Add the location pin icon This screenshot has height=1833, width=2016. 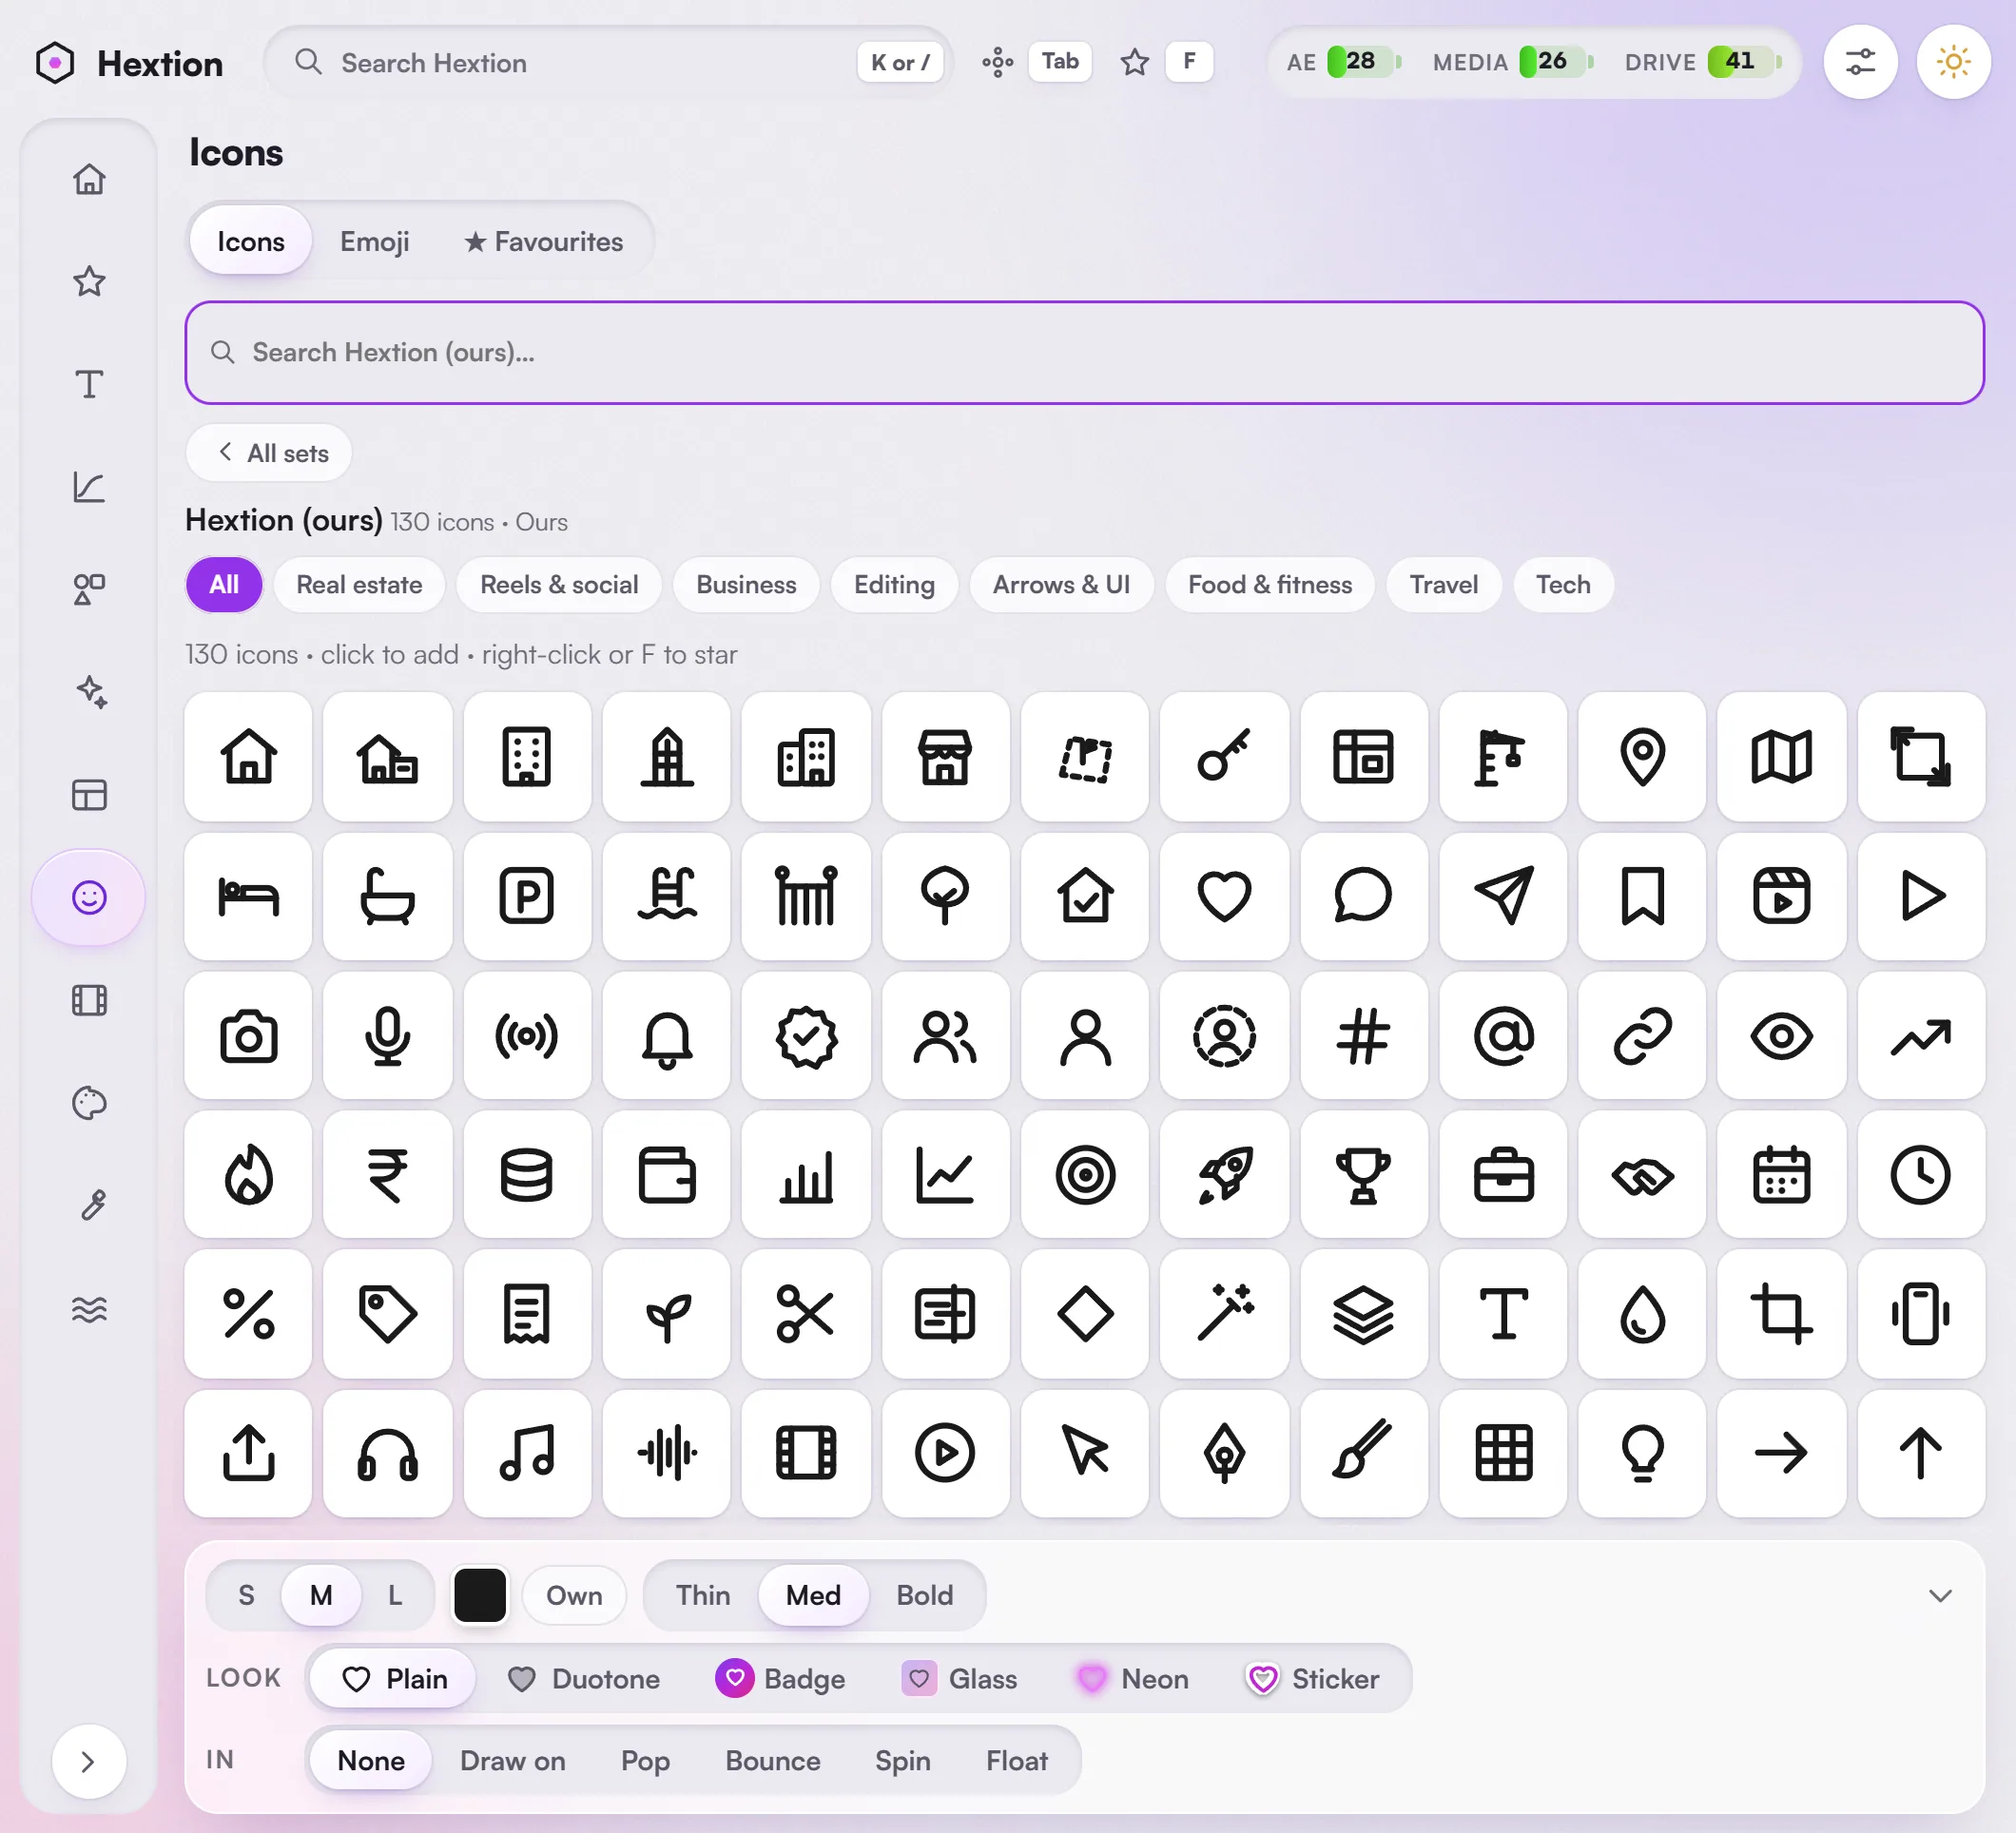(1642, 756)
